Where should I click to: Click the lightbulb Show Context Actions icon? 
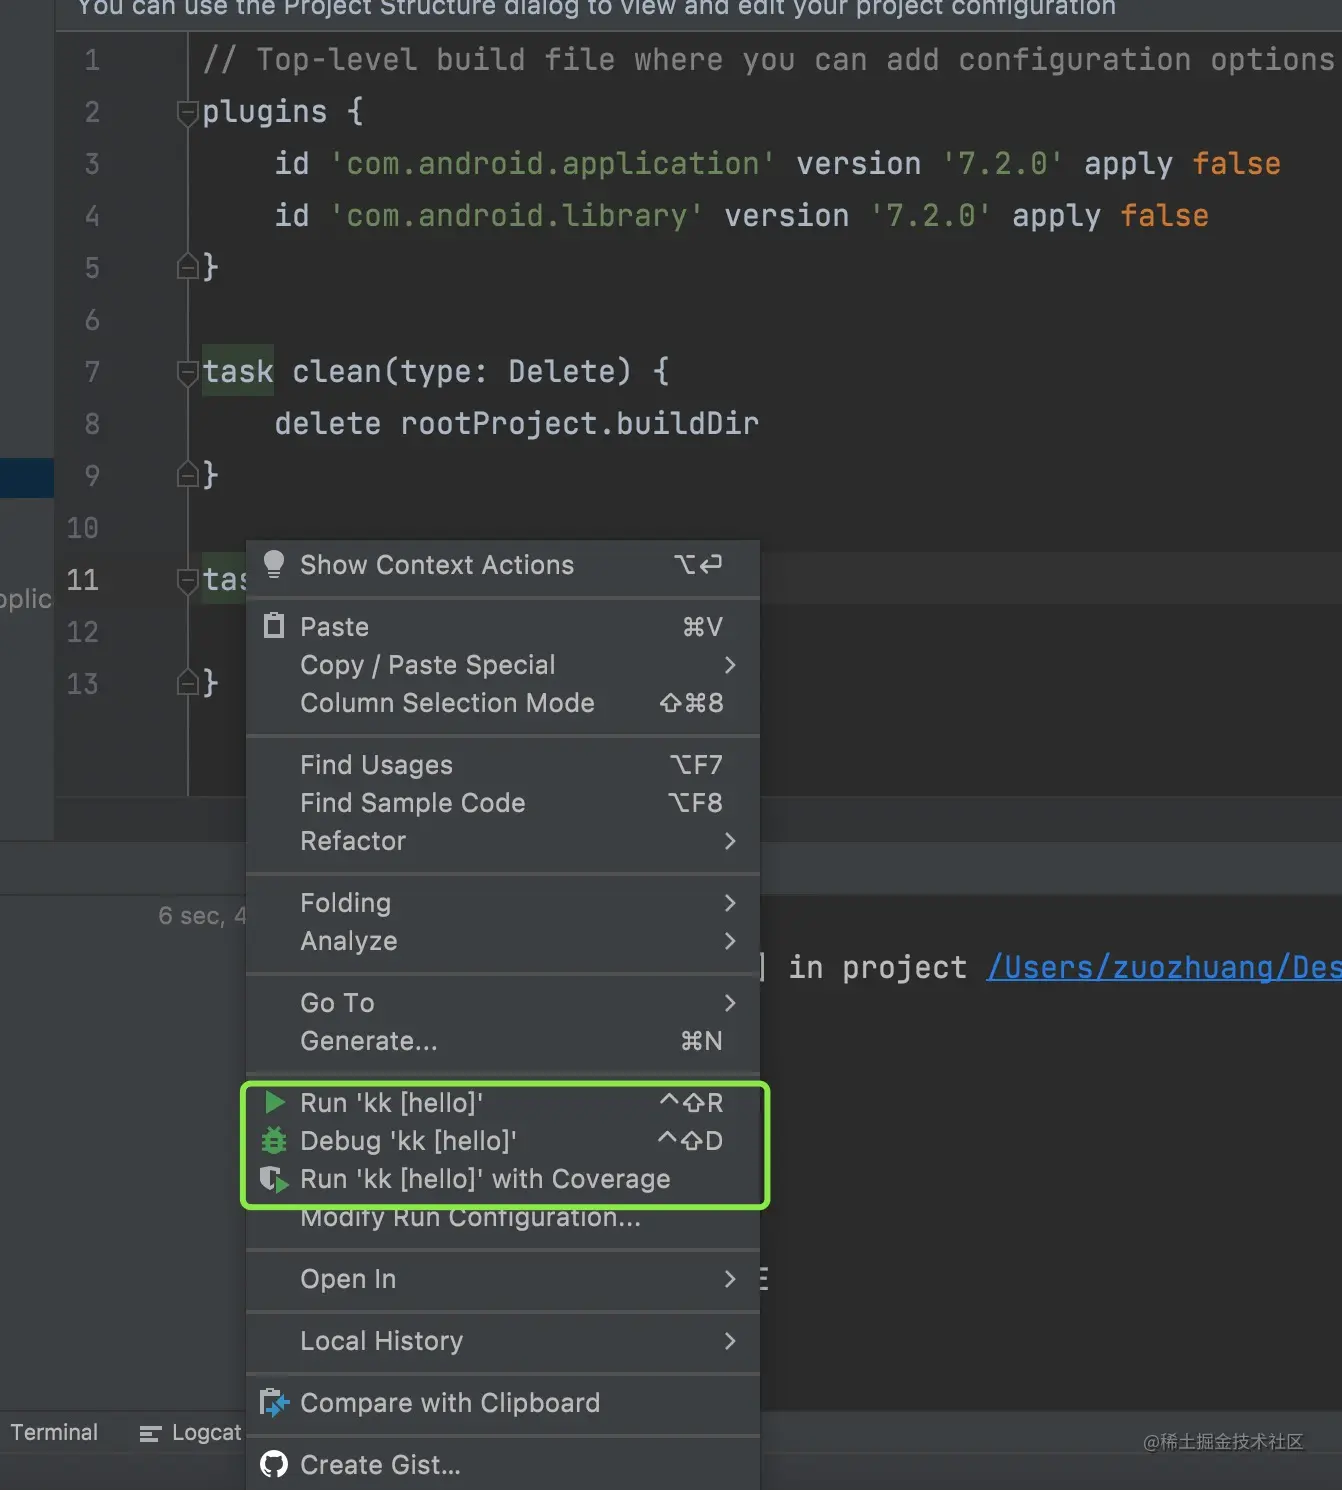pyautogui.click(x=273, y=564)
